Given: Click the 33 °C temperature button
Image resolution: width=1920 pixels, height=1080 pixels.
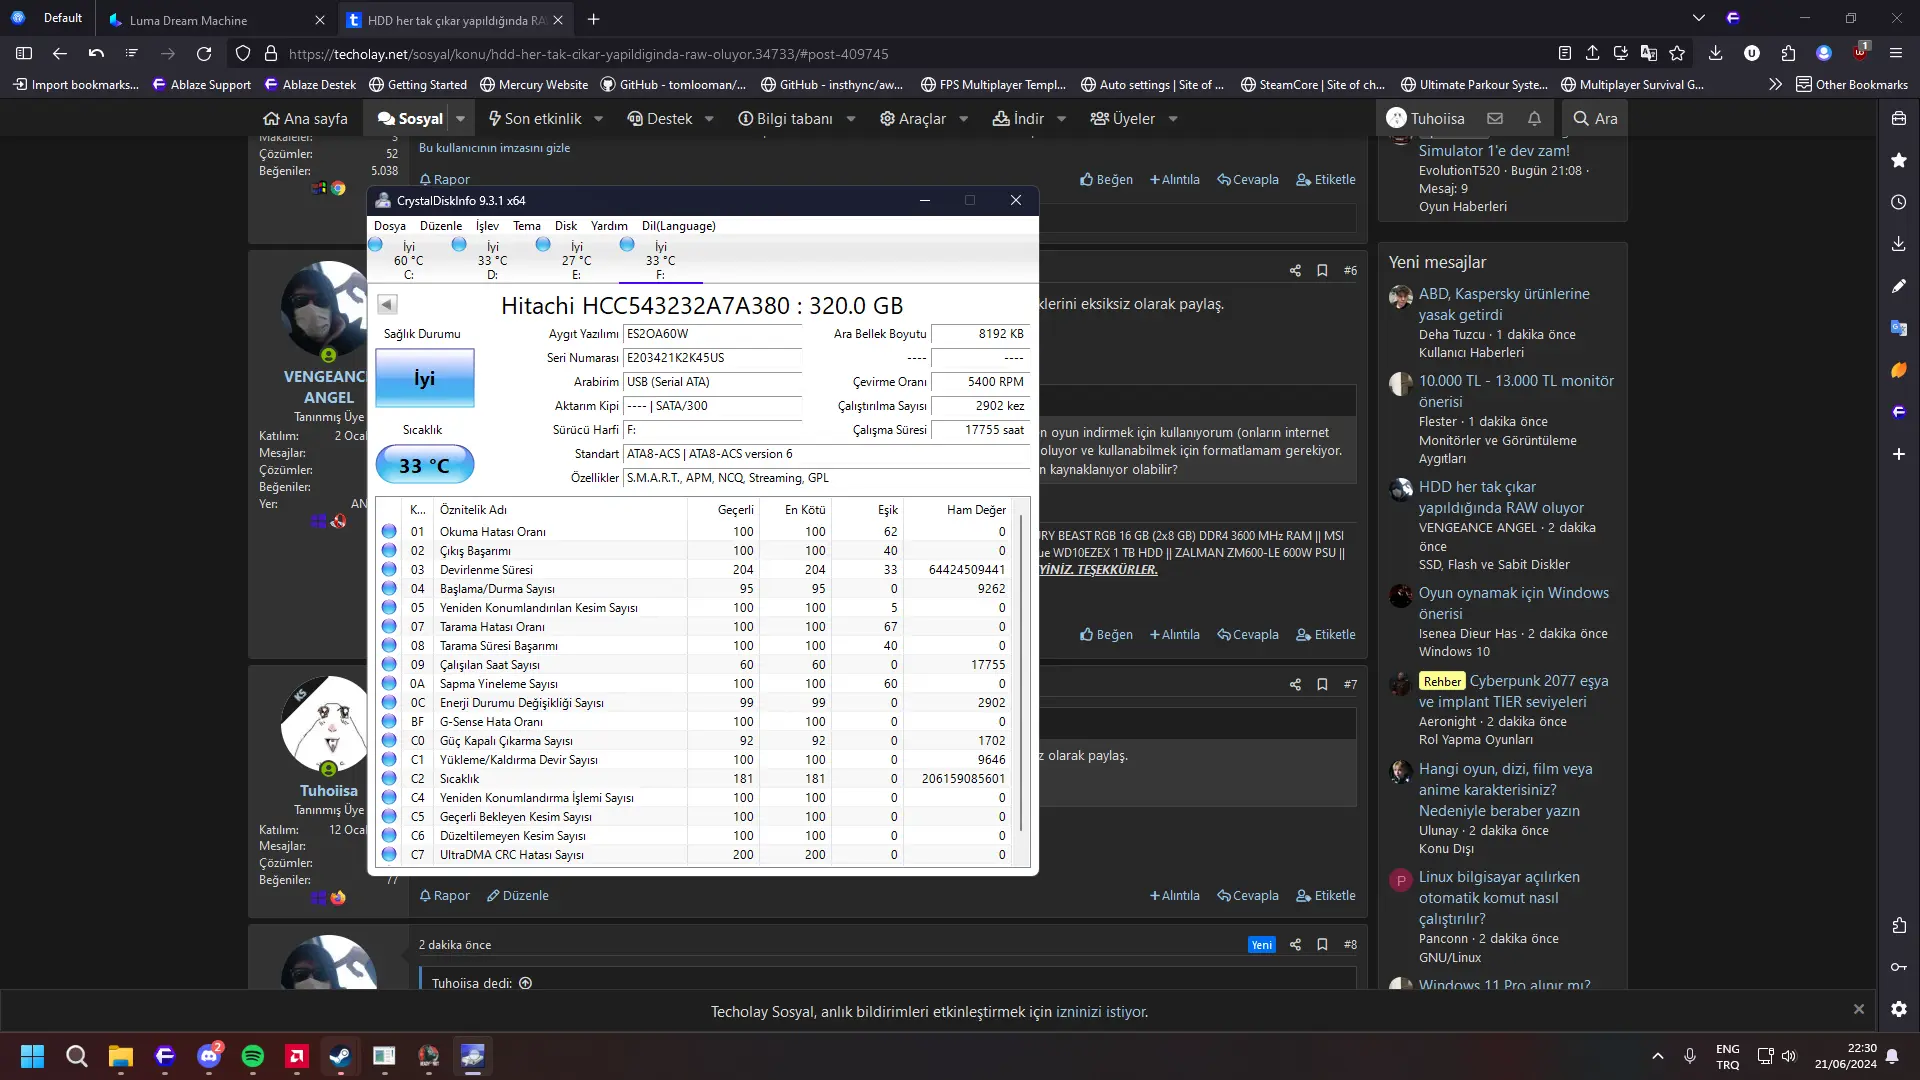Looking at the screenshot, I should pos(425,465).
